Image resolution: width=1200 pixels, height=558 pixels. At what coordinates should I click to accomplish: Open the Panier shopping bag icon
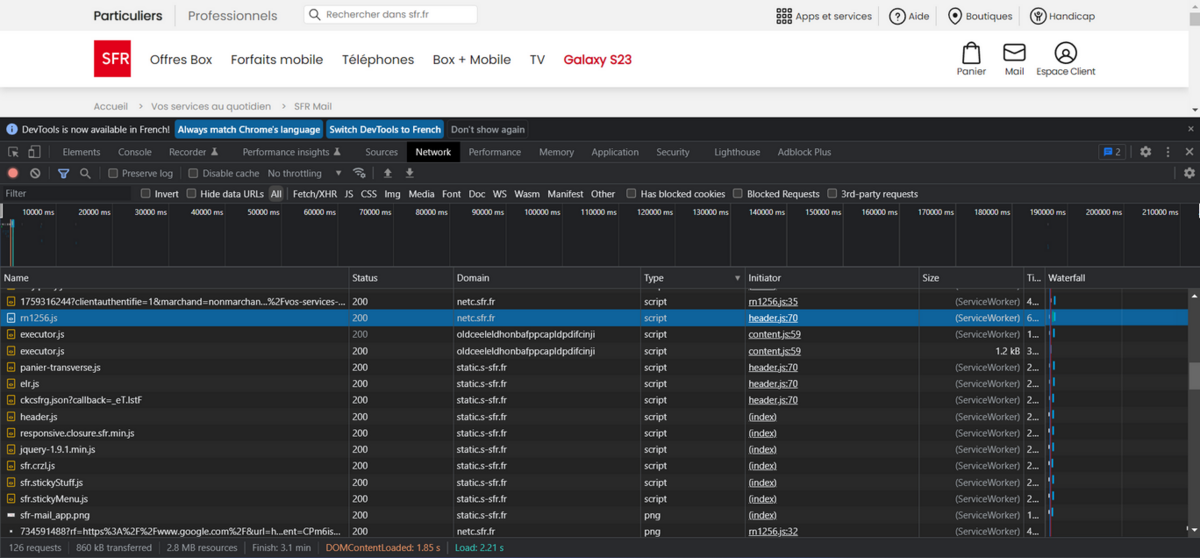pyautogui.click(x=971, y=52)
